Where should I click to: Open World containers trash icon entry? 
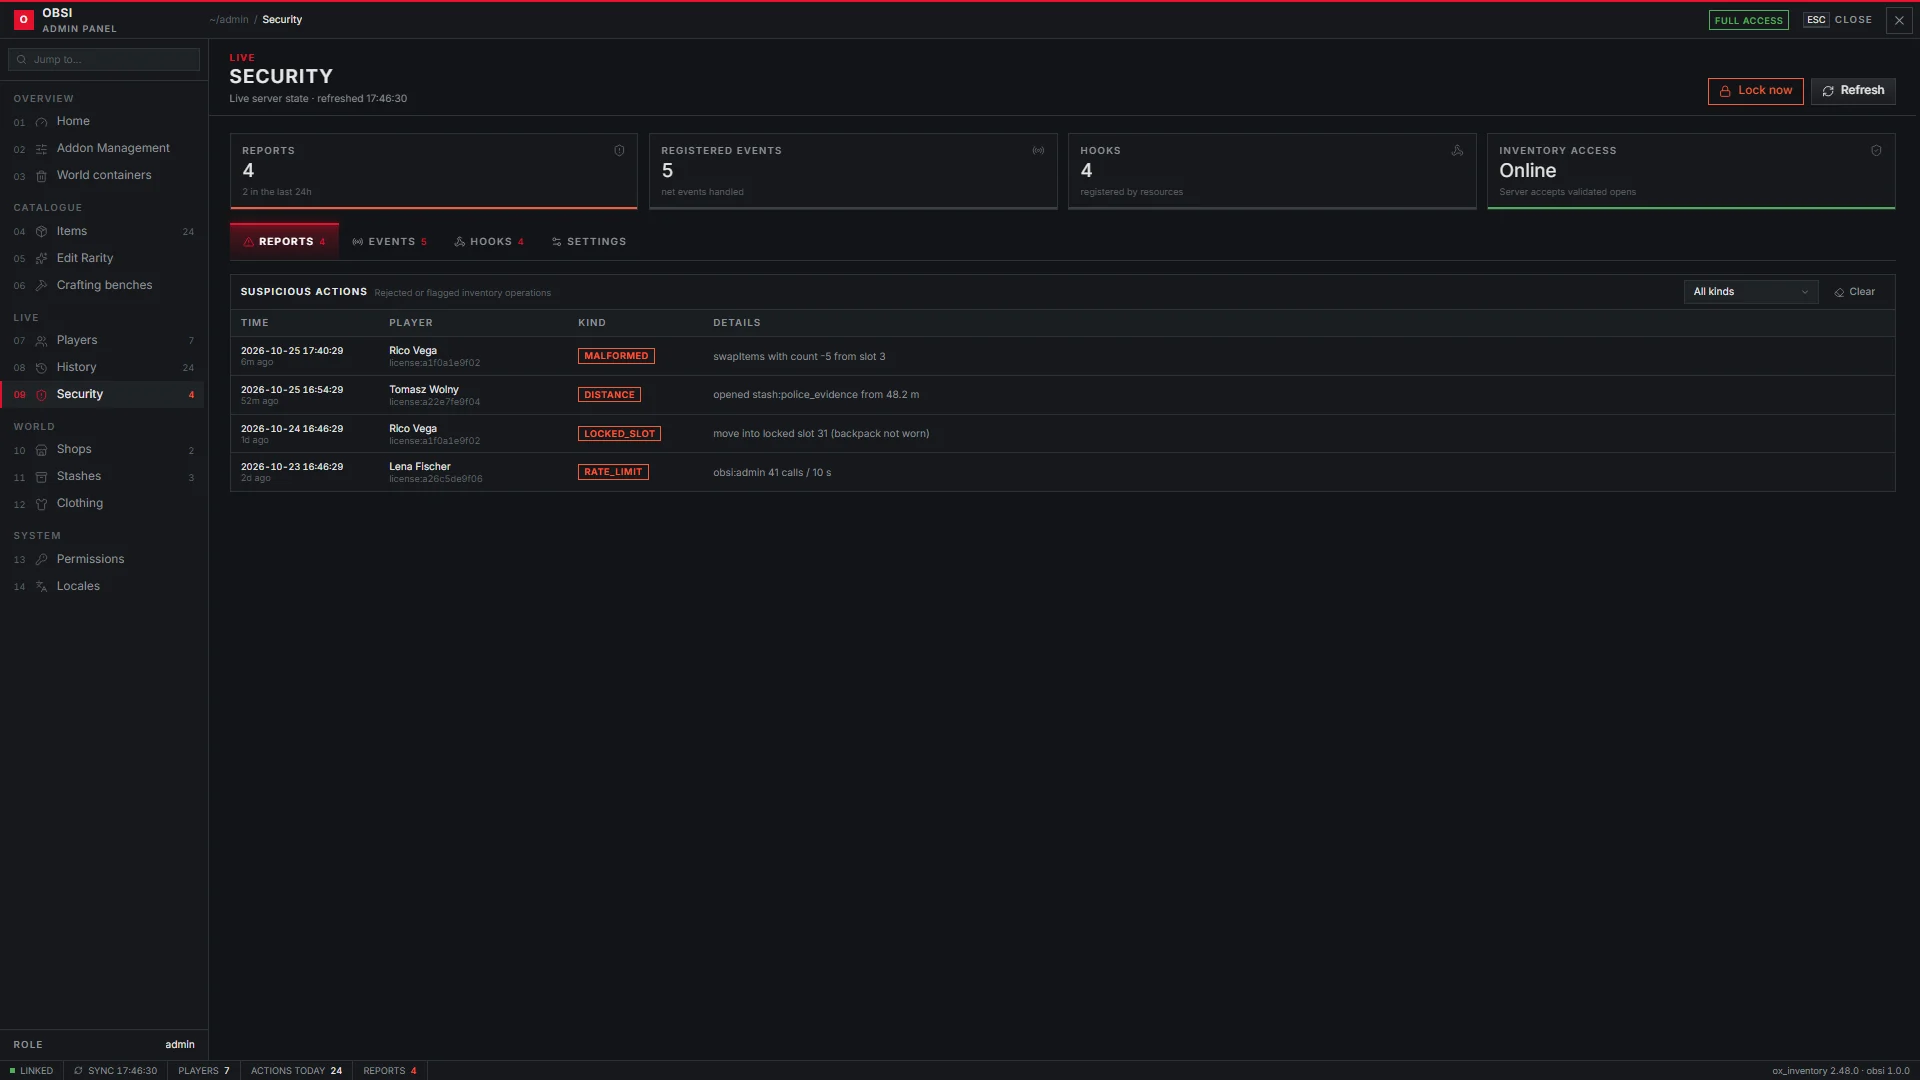[102, 175]
